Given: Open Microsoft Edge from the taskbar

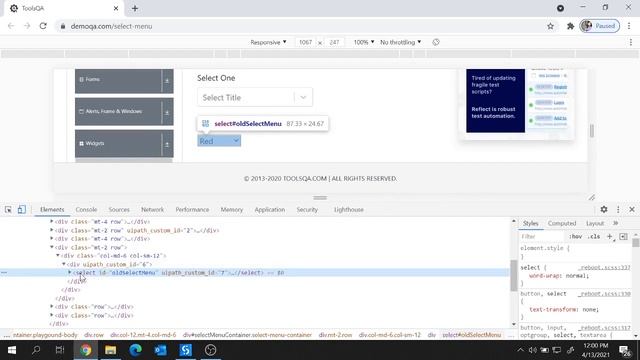Looking at the screenshot, I should 136,350.
